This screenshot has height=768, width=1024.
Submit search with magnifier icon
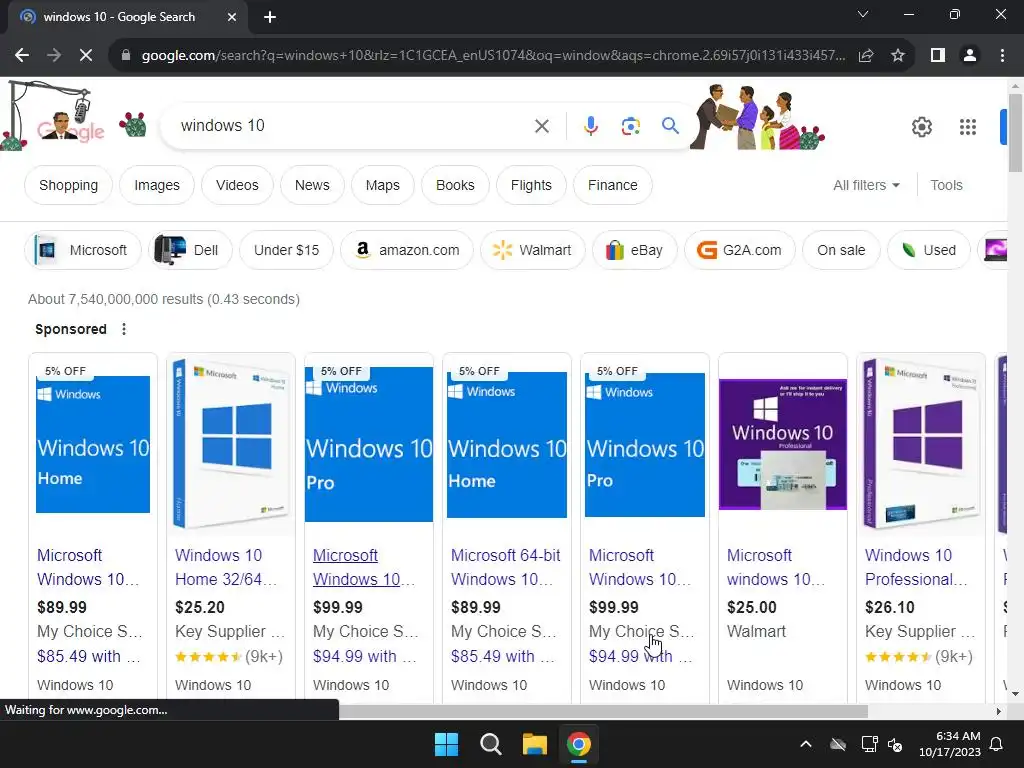click(670, 125)
